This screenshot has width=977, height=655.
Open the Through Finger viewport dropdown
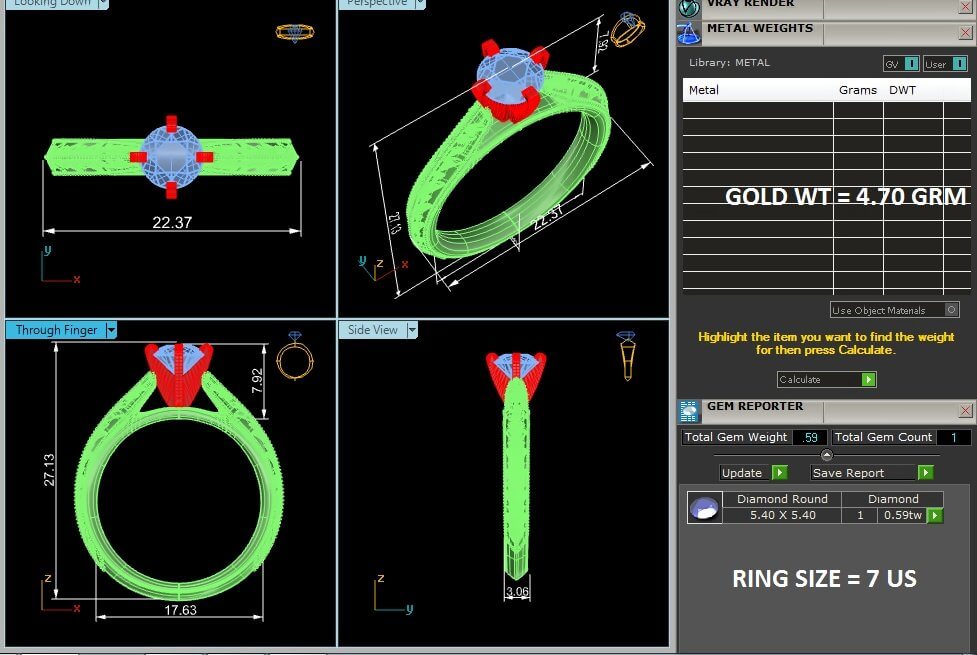[x=111, y=330]
